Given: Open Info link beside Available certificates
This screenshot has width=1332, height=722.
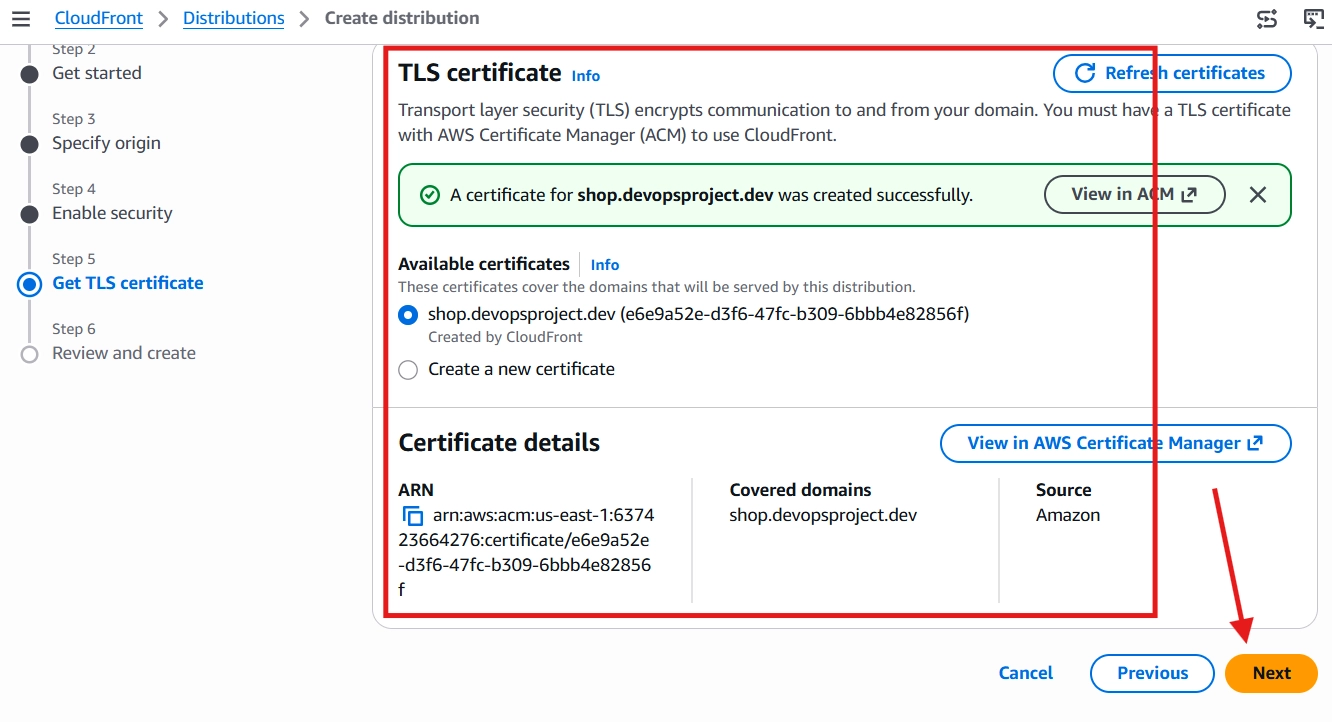Looking at the screenshot, I should [x=605, y=265].
